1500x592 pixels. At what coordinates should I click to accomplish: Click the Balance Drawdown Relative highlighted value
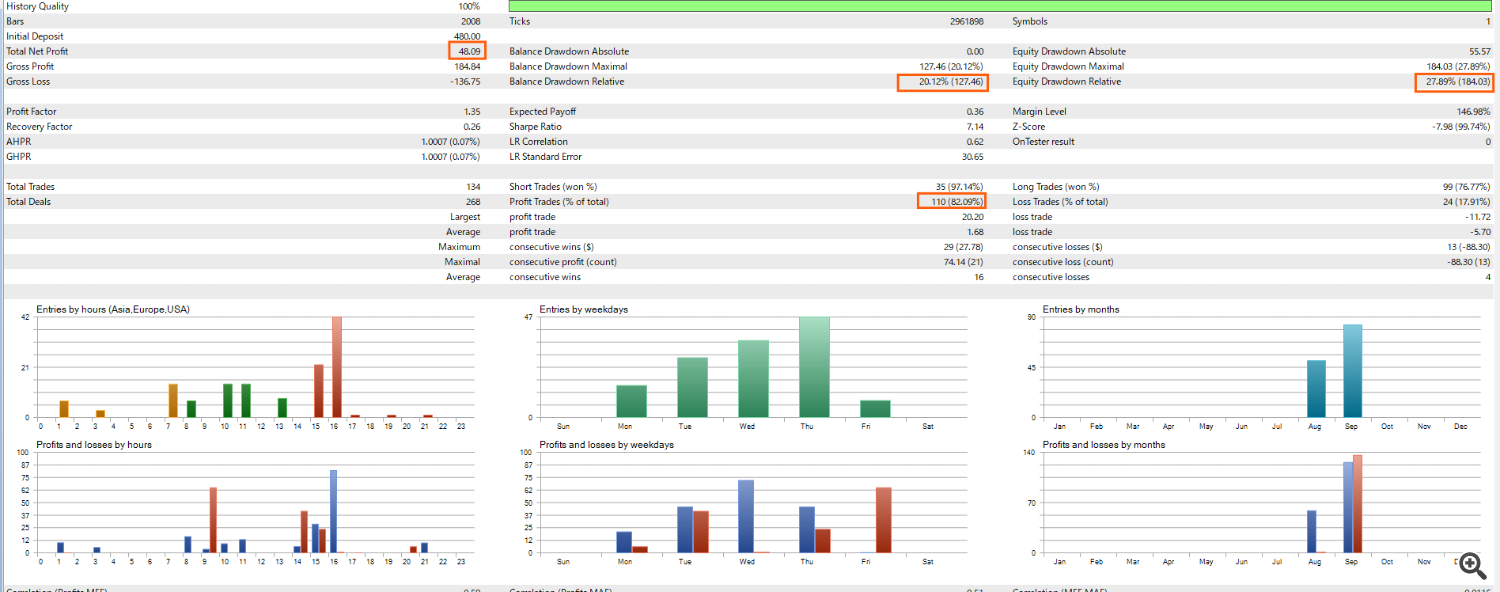tap(941, 82)
